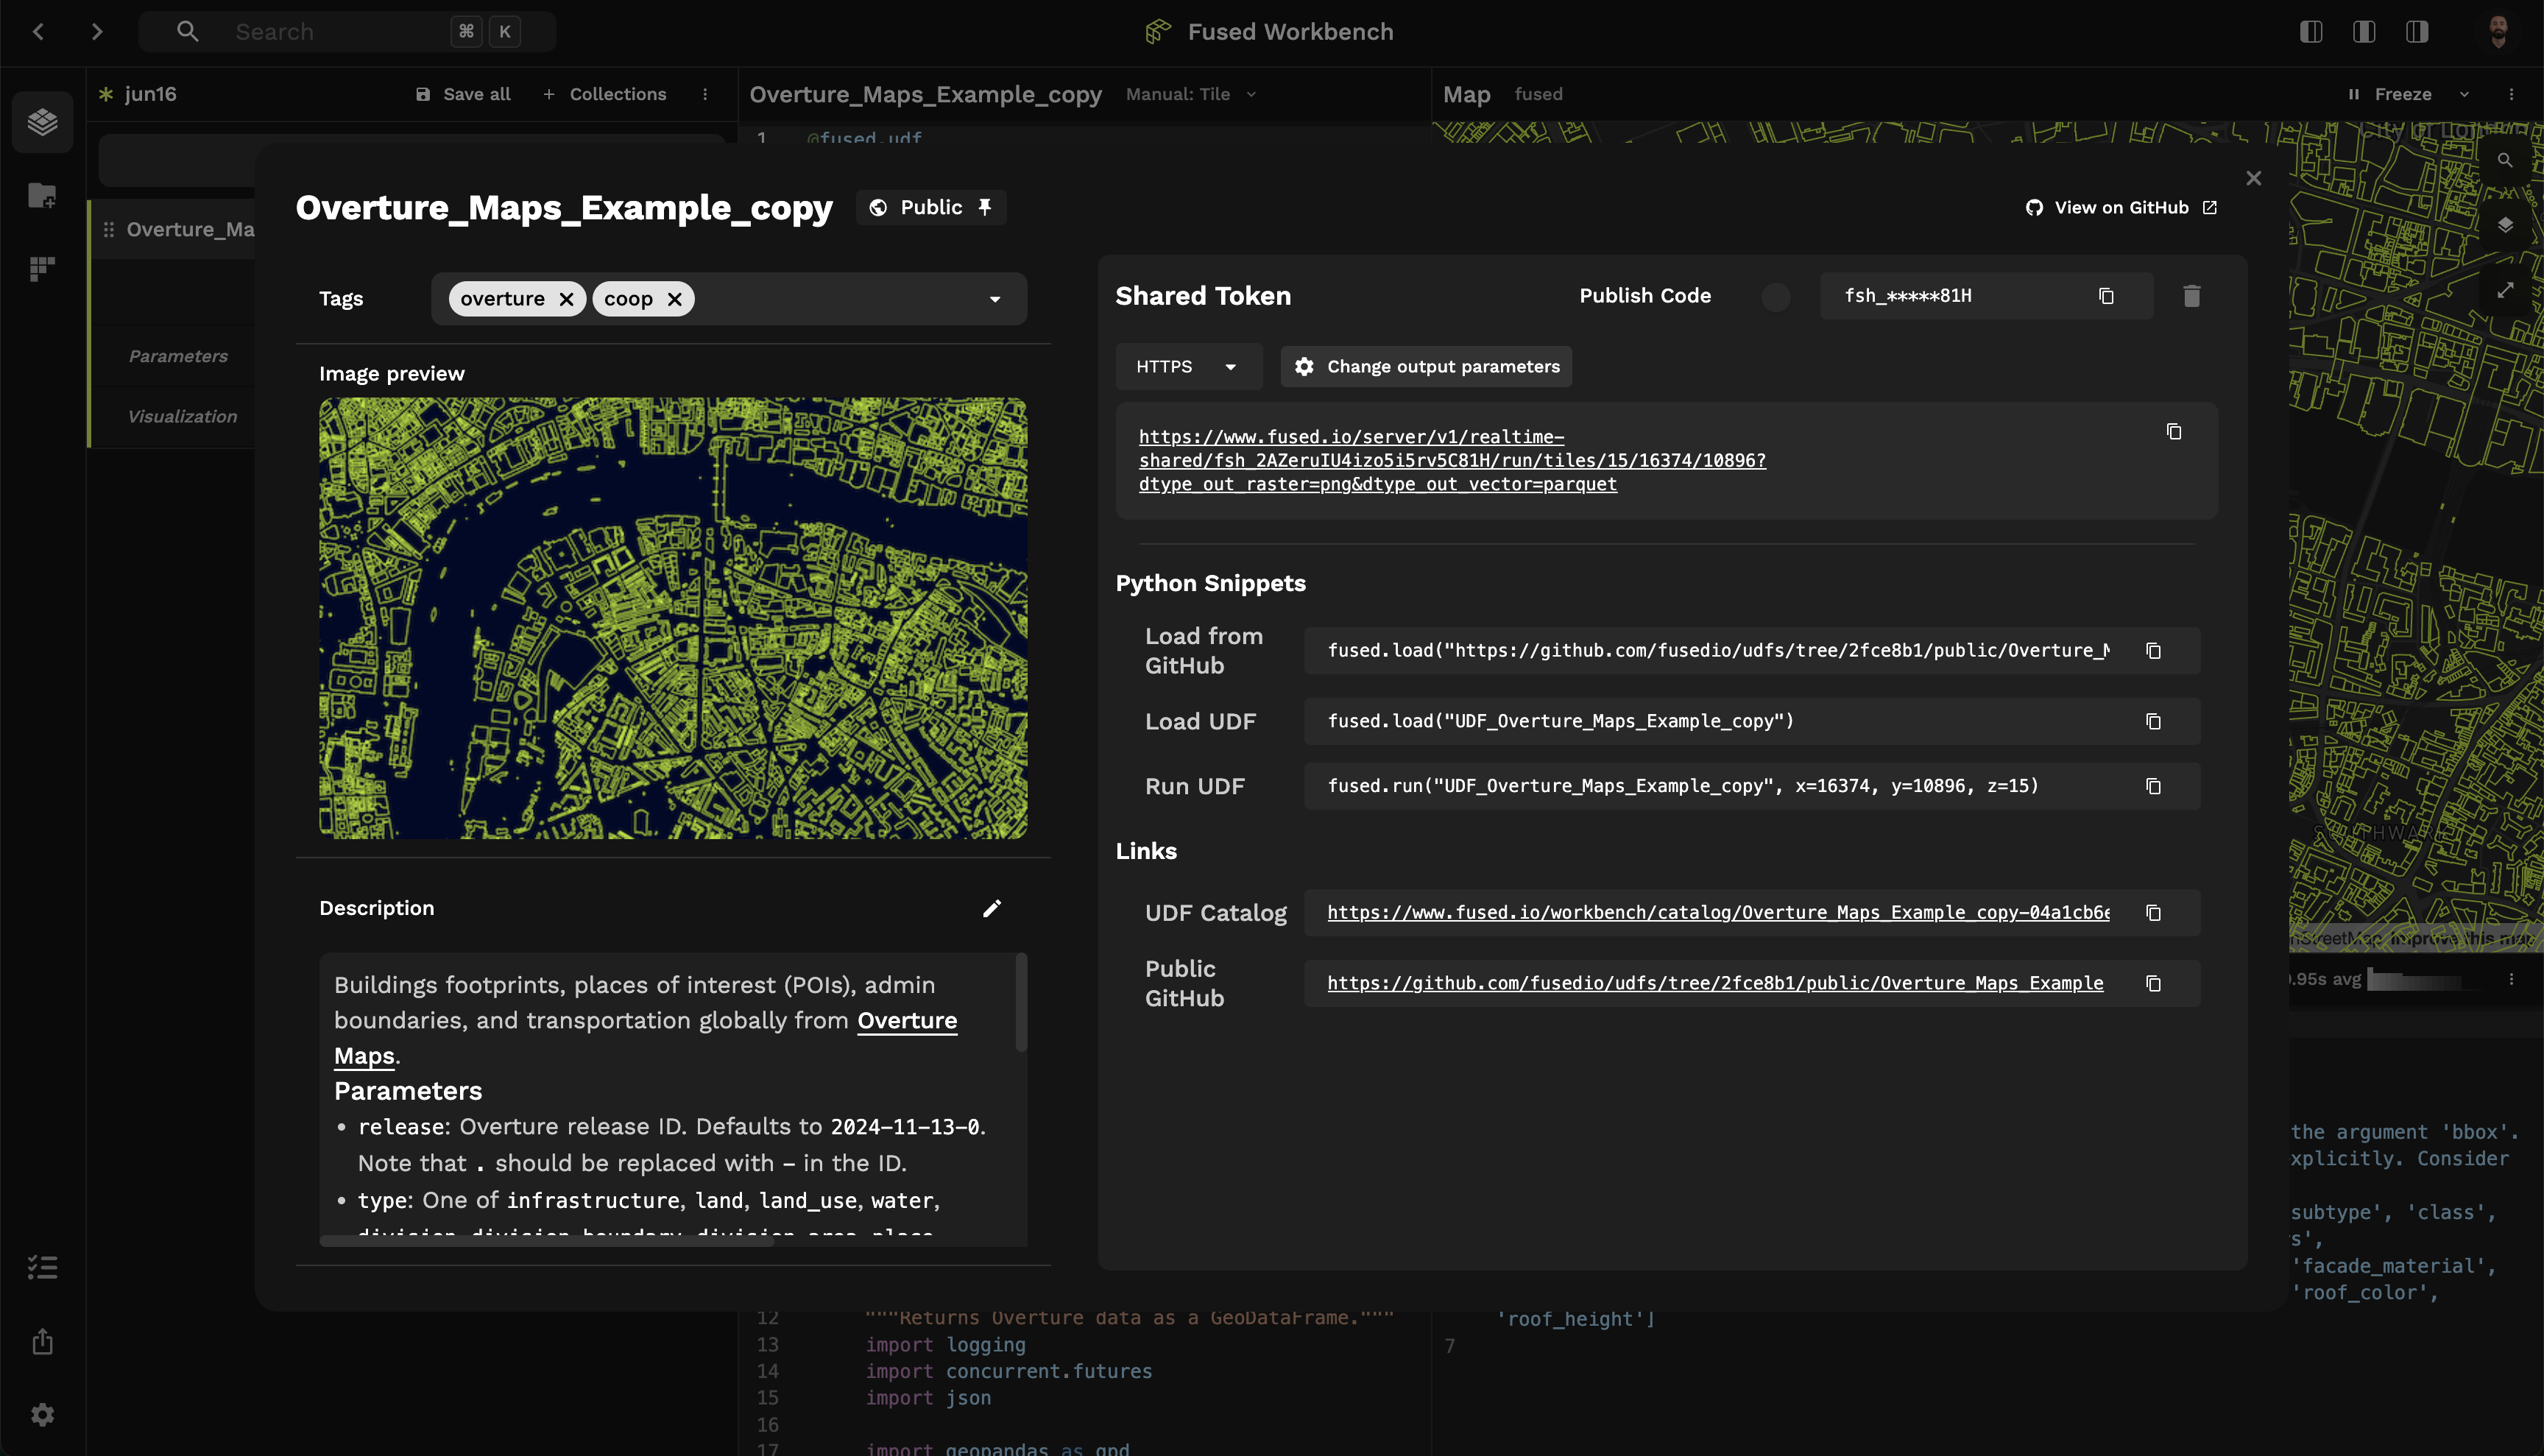Click the description vertical scrollbar
2544x1456 pixels.
[x=1021, y=1002]
